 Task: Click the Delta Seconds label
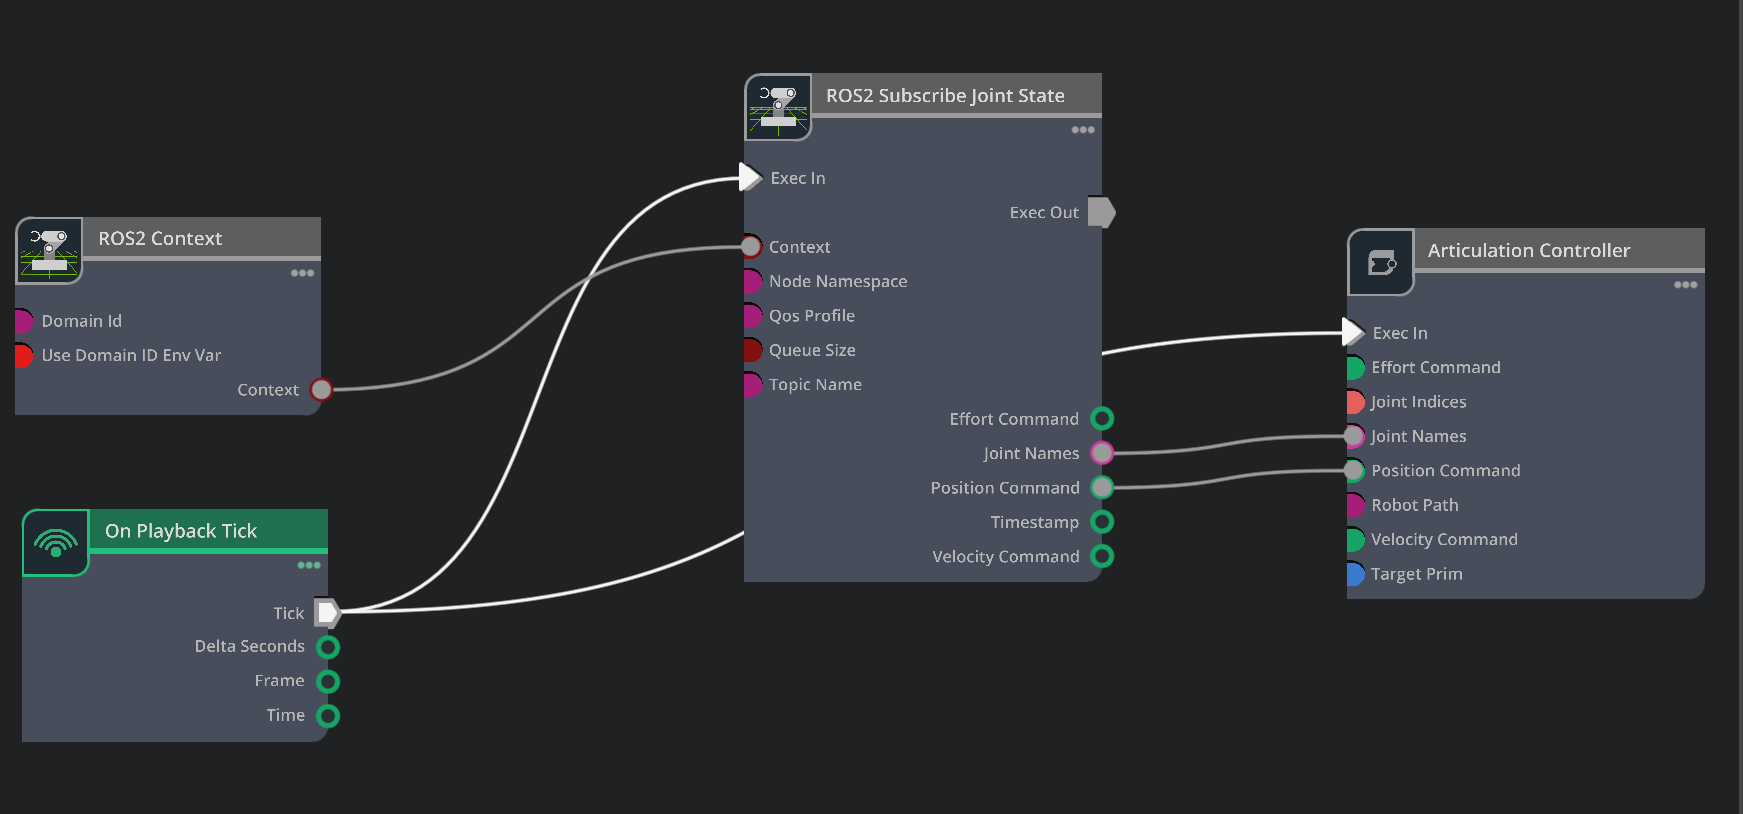(250, 646)
